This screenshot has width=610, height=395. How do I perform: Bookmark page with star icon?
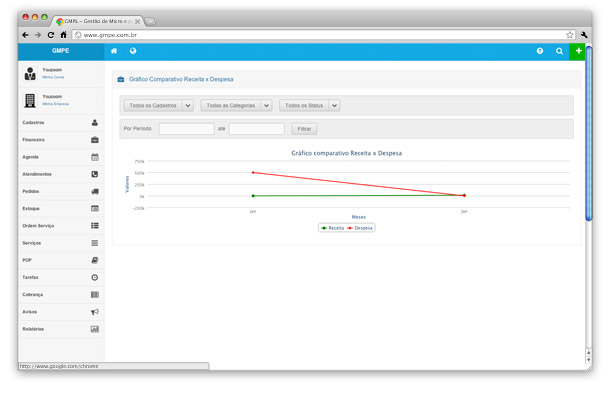tap(570, 35)
